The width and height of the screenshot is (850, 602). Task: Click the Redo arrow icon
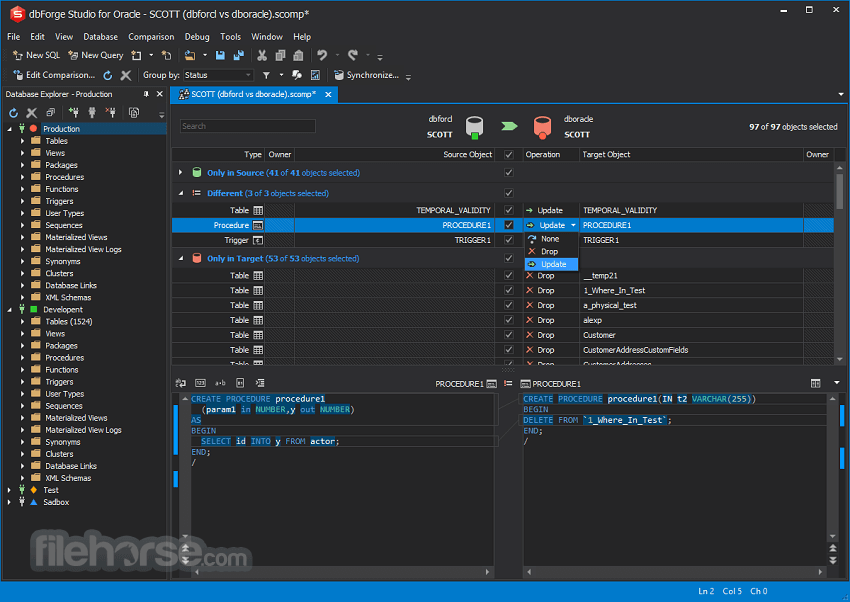click(353, 55)
